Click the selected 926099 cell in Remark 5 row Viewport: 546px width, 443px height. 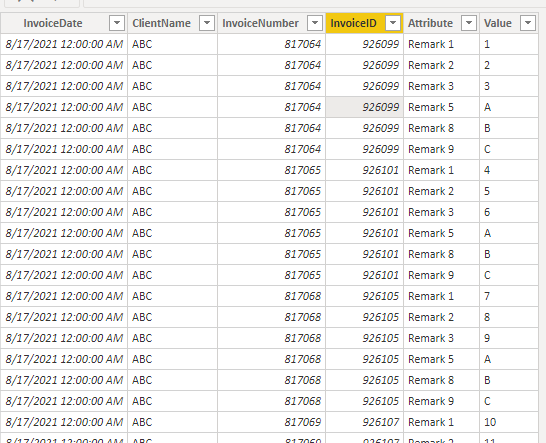pos(365,107)
